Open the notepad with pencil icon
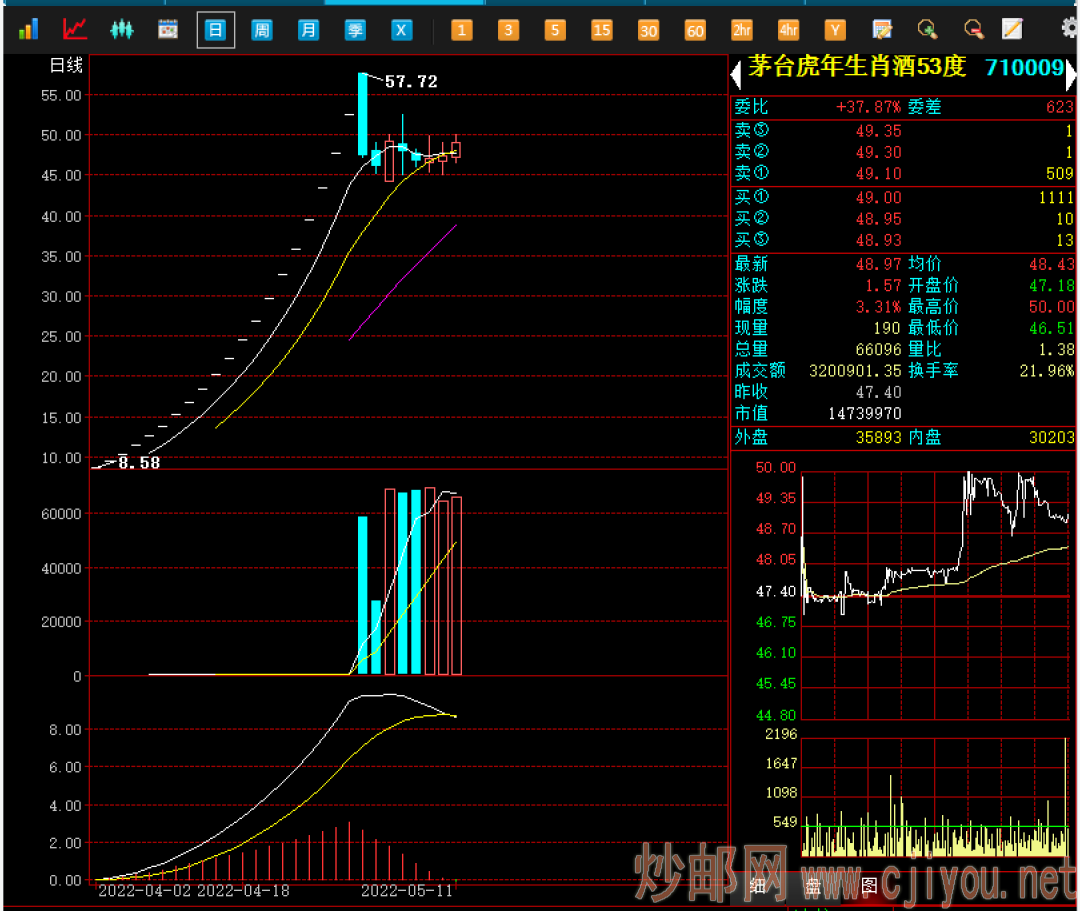The image size is (1080, 911). click(1013, 30)
